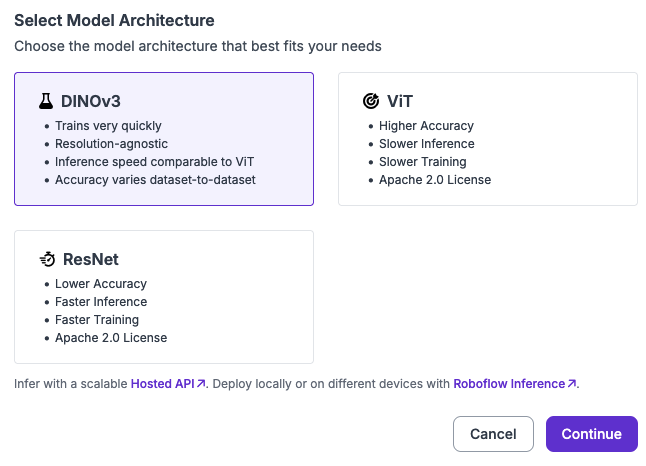Click the external arrow icon after Roboflow Inference
This screenshot has height=466, width=646.
tap(572, 383)
